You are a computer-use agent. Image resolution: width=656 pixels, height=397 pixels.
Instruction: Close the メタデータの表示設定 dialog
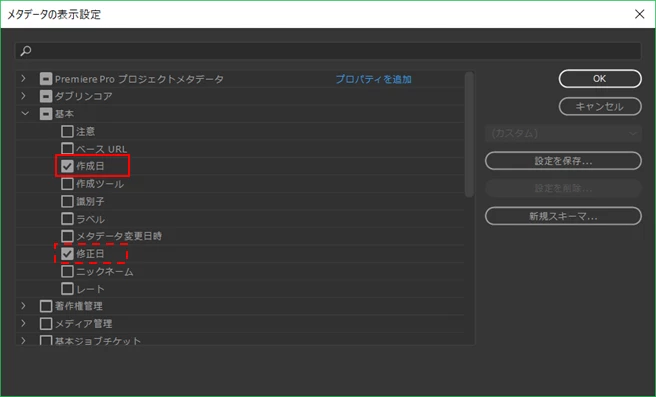639,14
